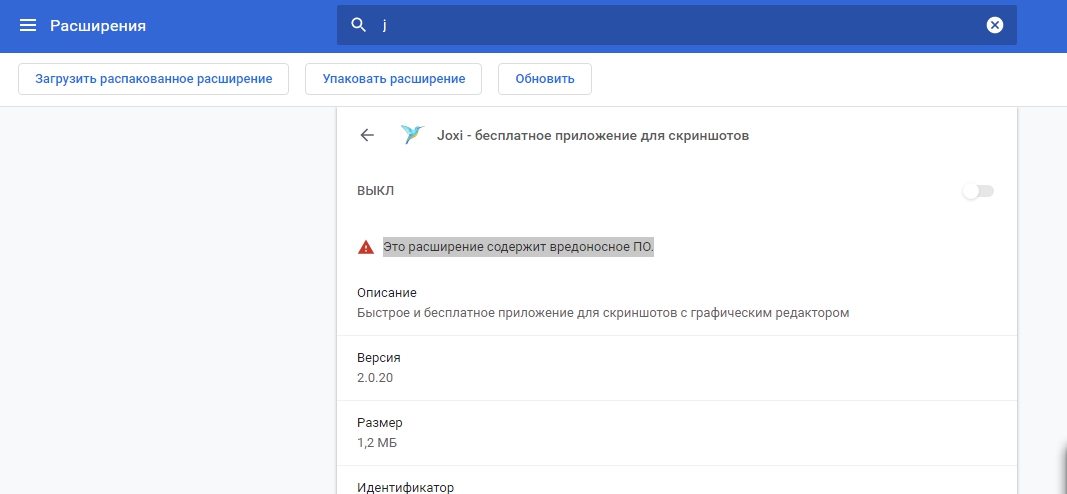Click the "Обновить" button
The width and height of the screenshot is (1067, 494).
pyautogui.click(x=544, y=79)
